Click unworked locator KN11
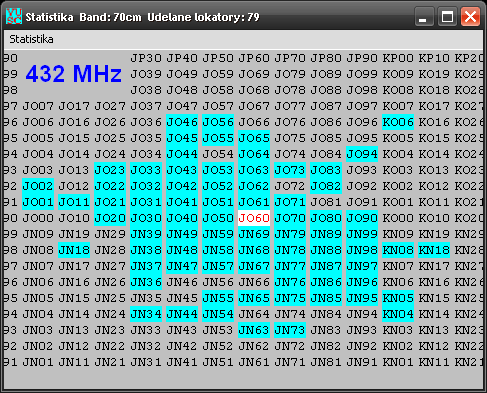Image resolution: width=487 pixels, height=393 pixels. (434, 362)
